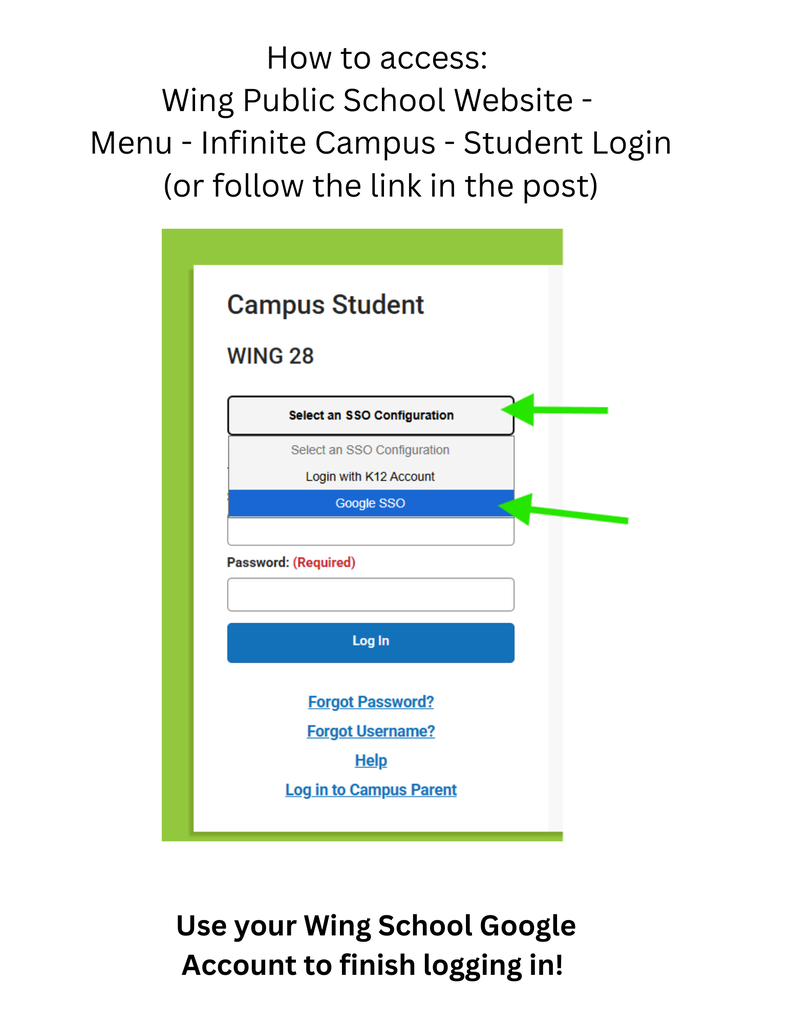Click the How to access title text

[x=378, y=58]
